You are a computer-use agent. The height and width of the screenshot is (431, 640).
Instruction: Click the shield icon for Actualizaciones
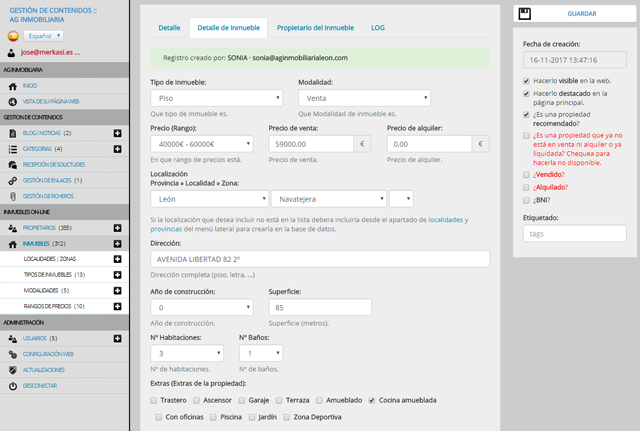(x=13, y=370)
